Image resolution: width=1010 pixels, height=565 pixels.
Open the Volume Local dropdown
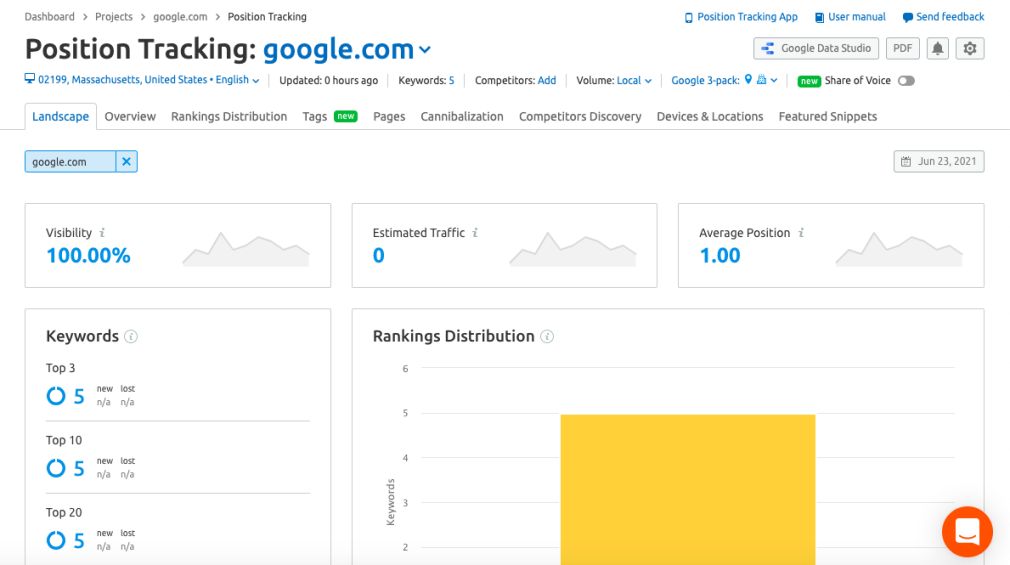pos(634,81)
